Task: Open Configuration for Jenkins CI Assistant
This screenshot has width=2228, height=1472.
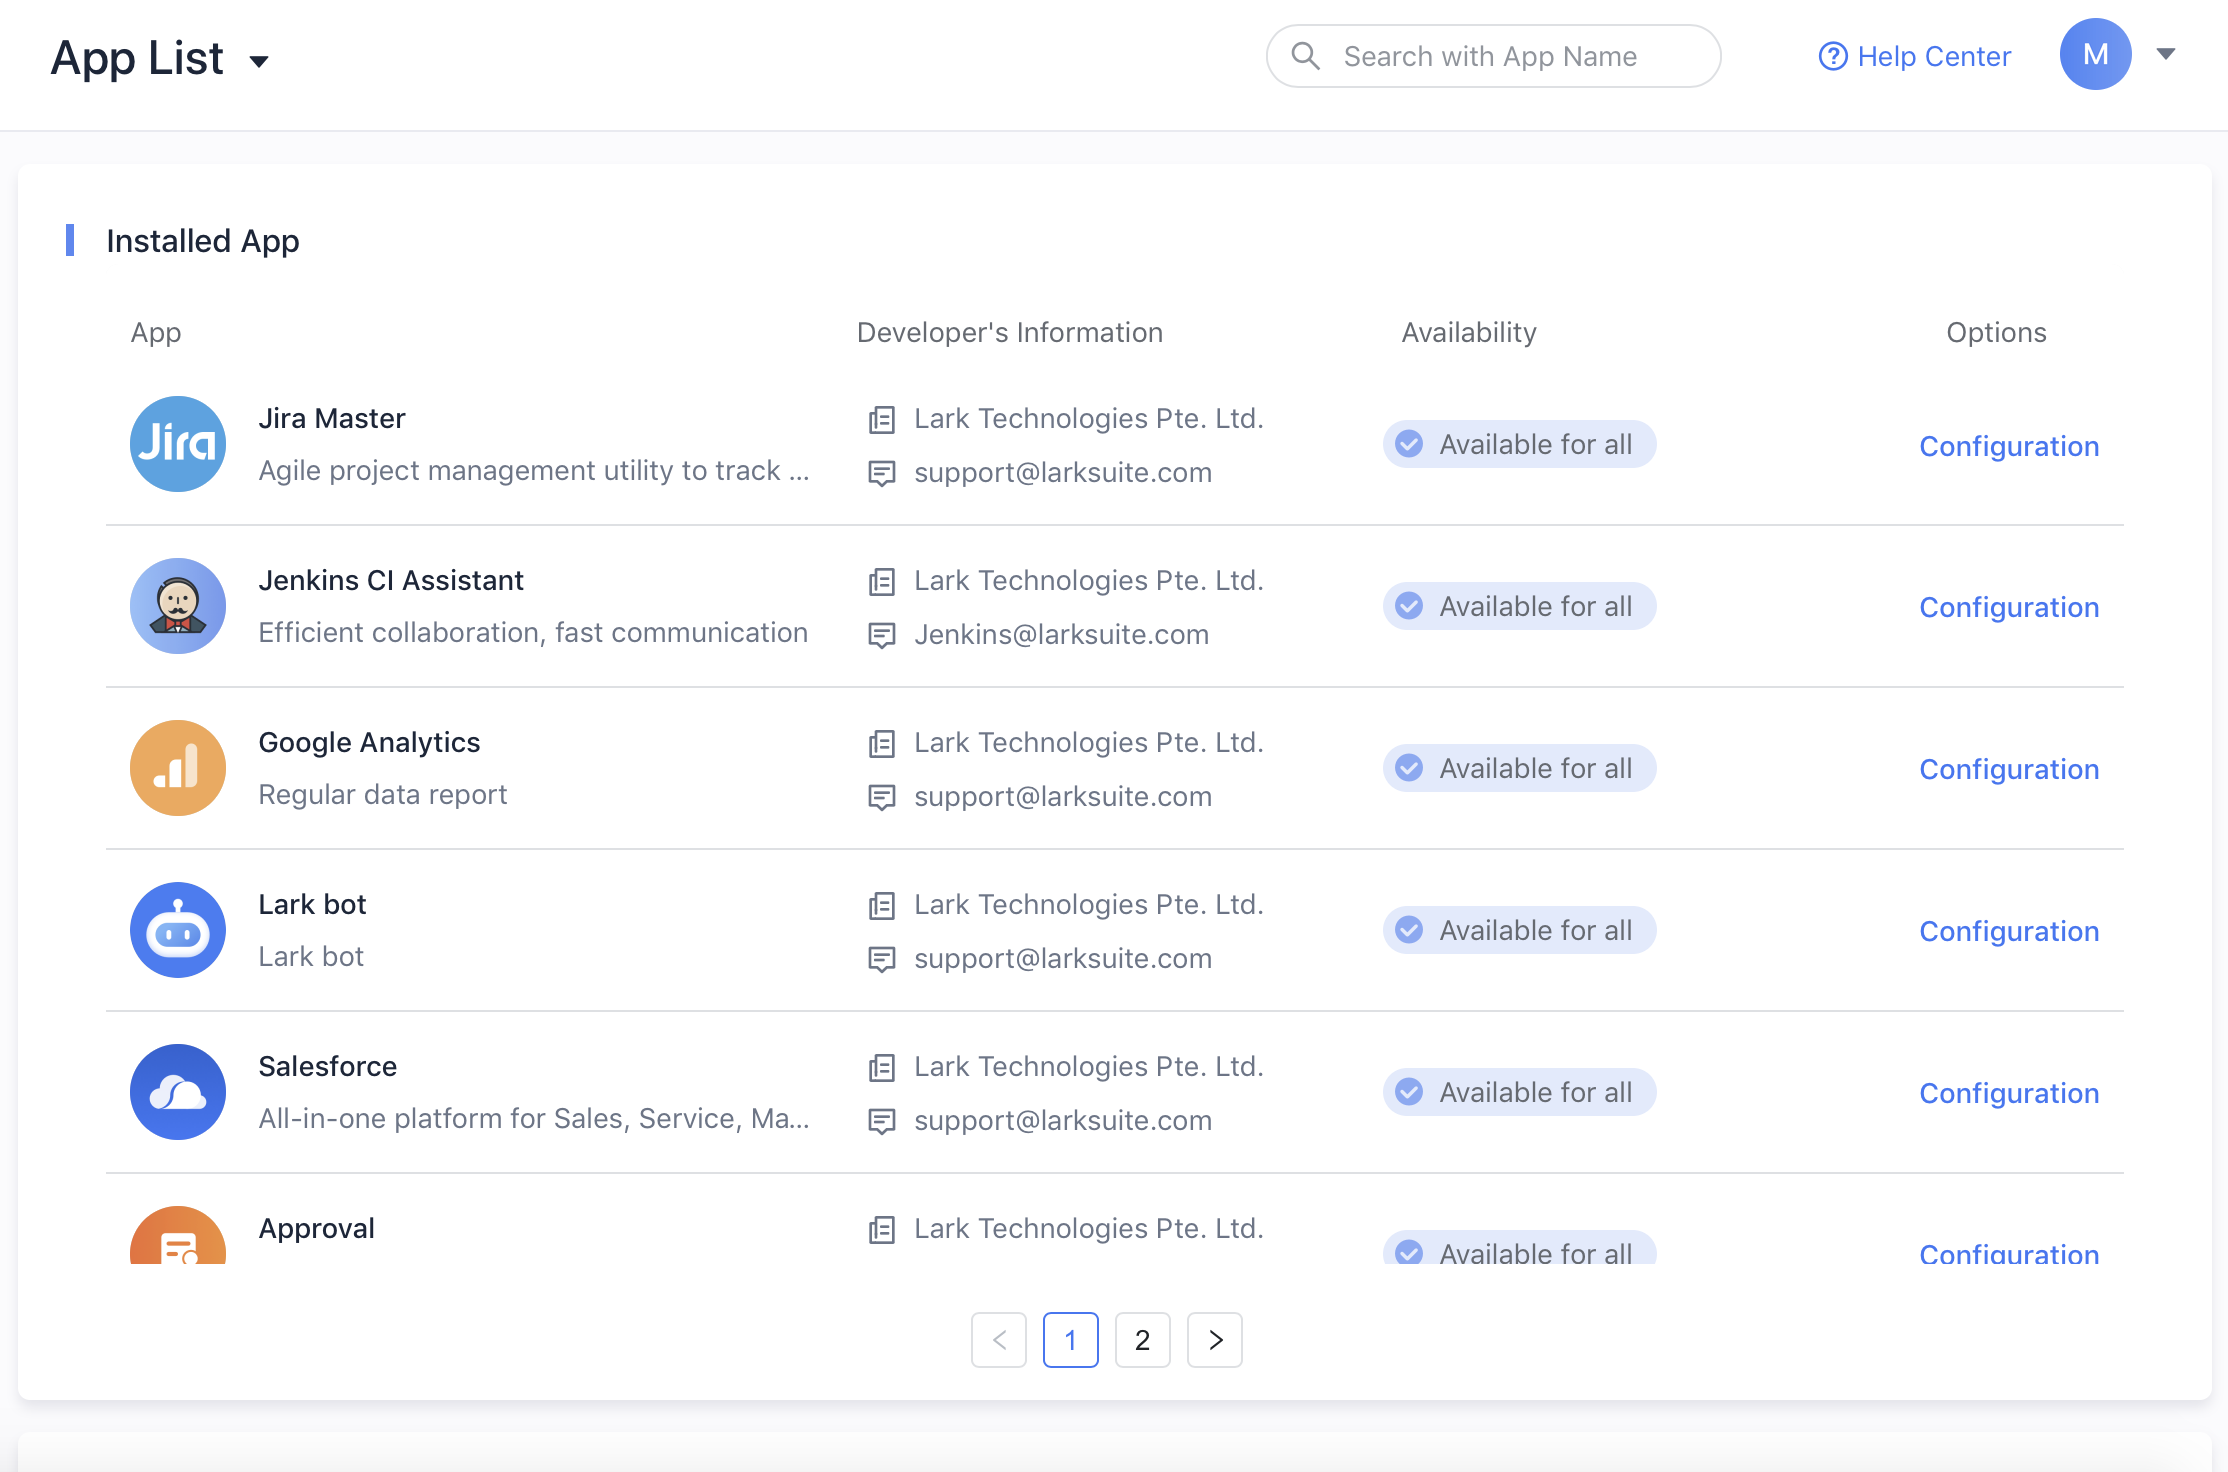Action: pyautogui.click(x=2008, y=607)
